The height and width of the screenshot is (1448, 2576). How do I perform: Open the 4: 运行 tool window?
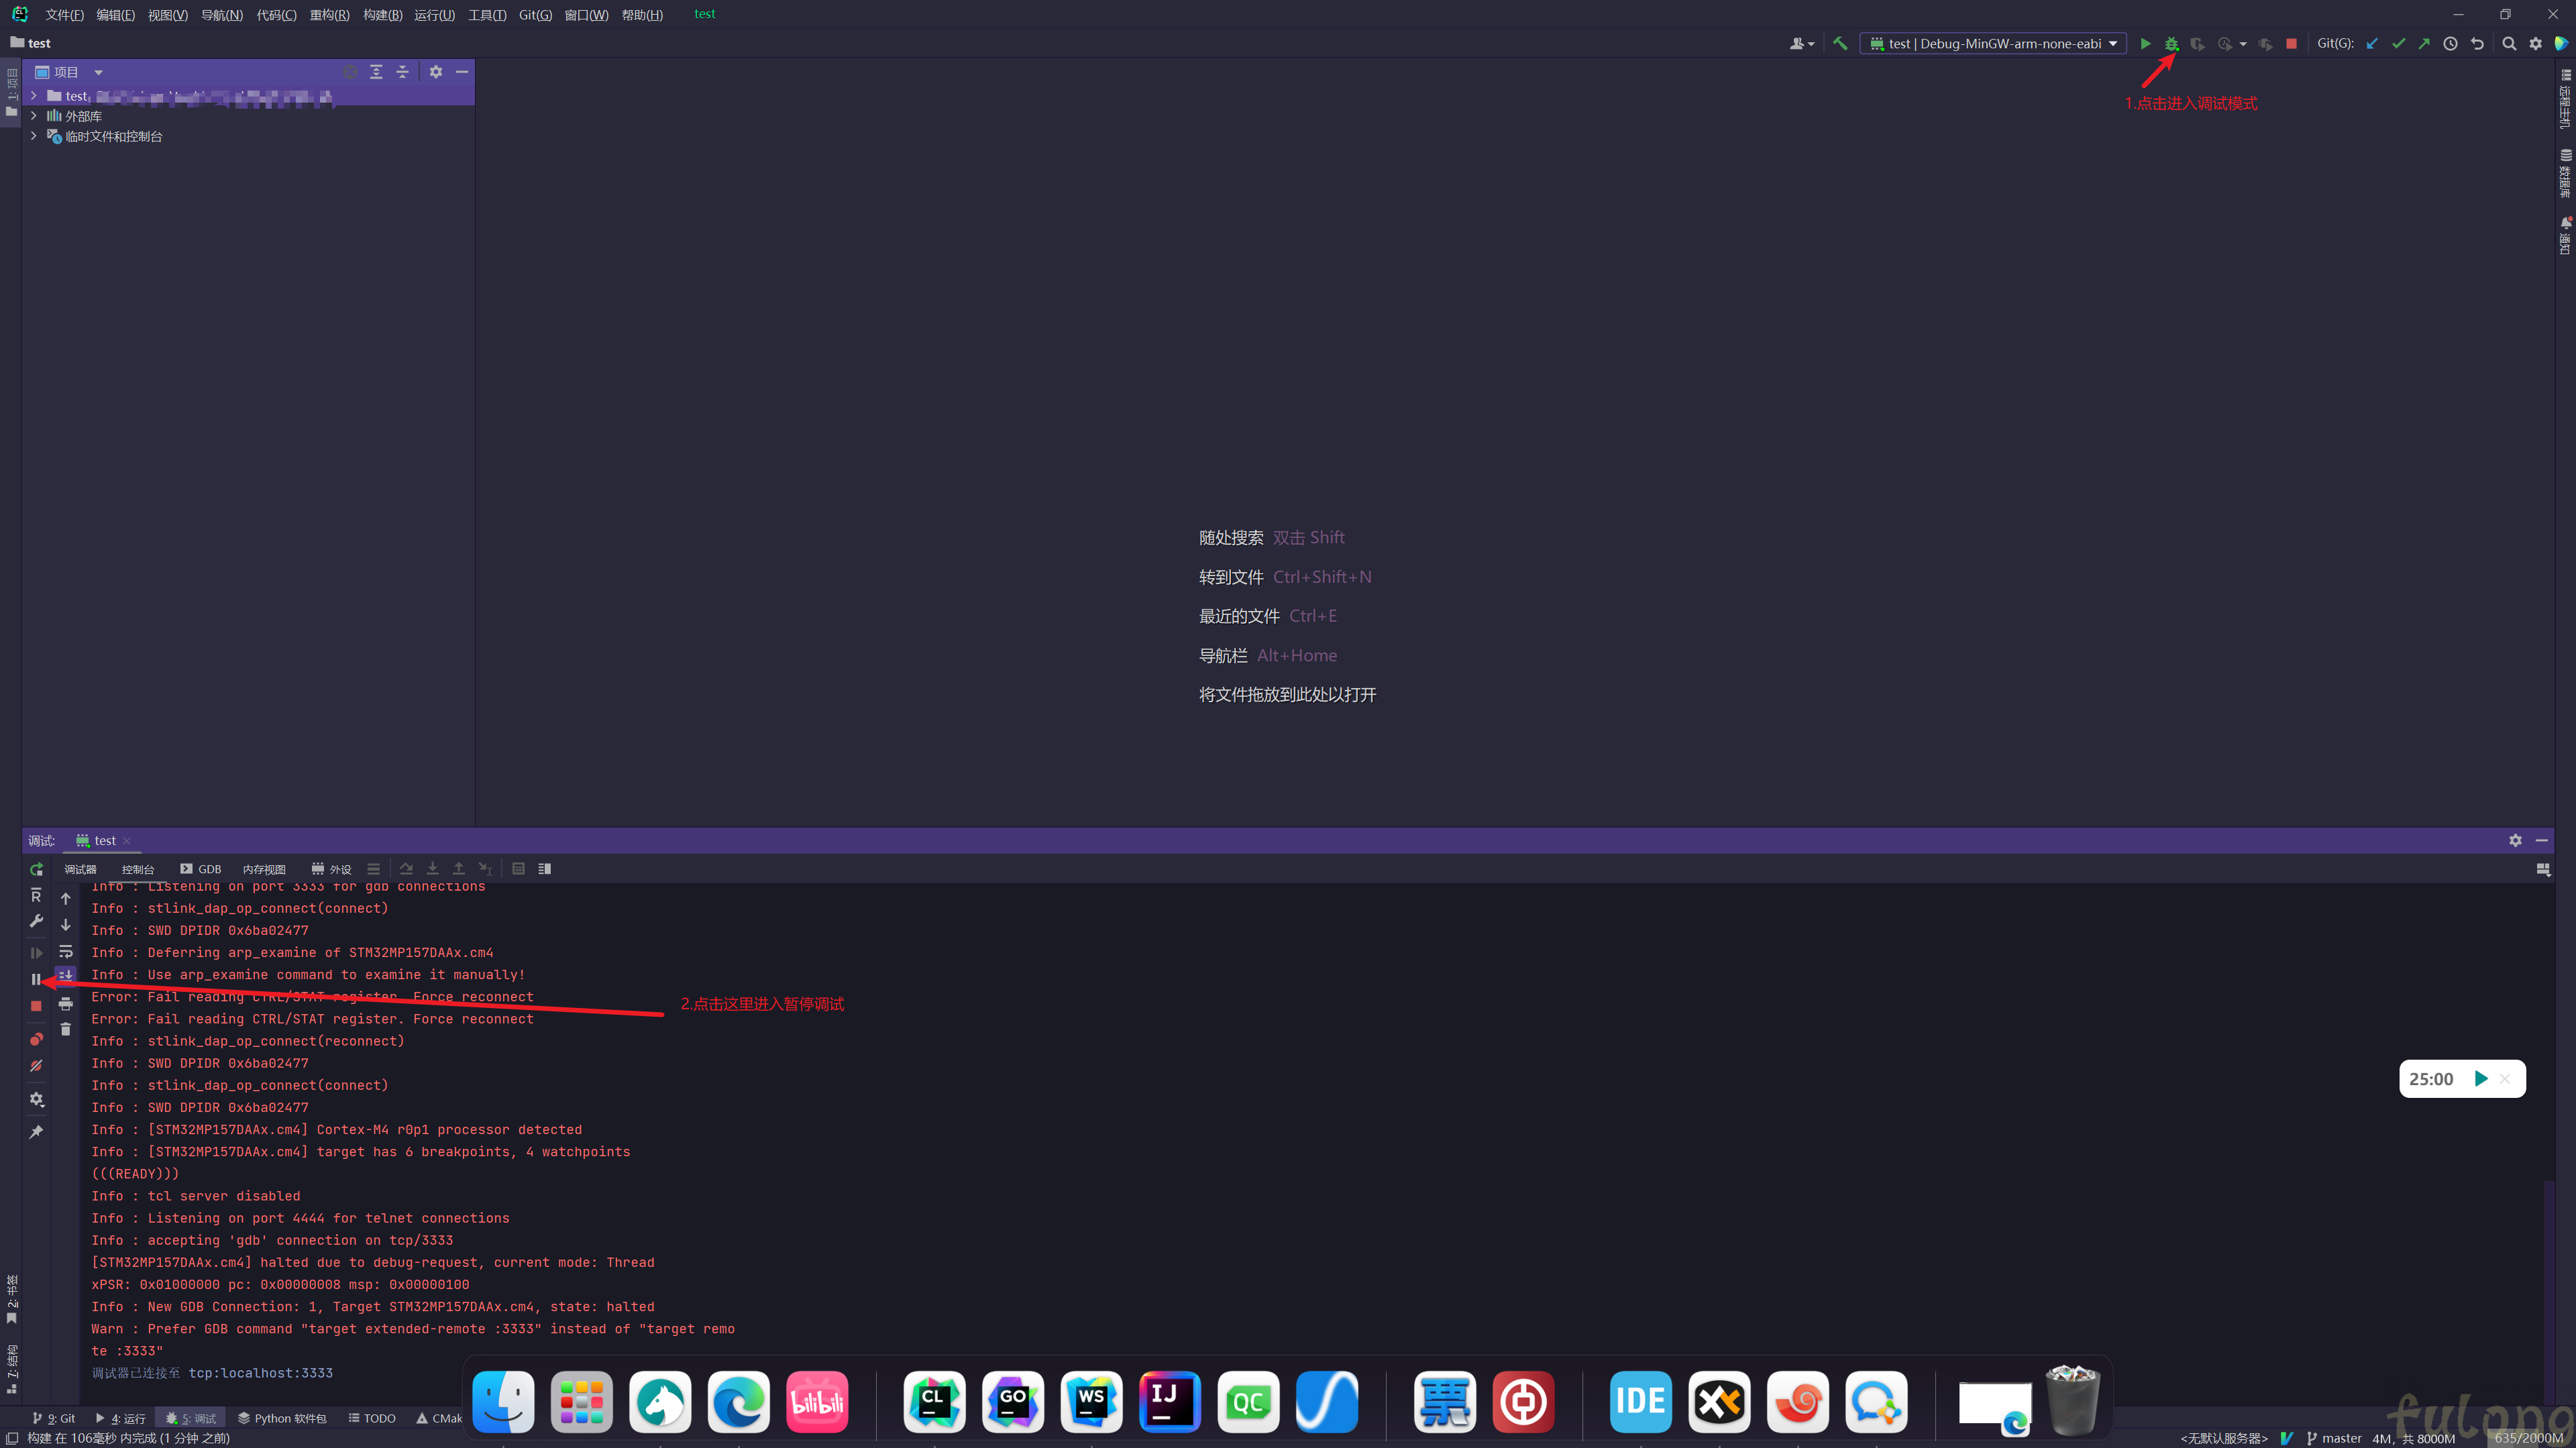click(x=120, y=1418)
